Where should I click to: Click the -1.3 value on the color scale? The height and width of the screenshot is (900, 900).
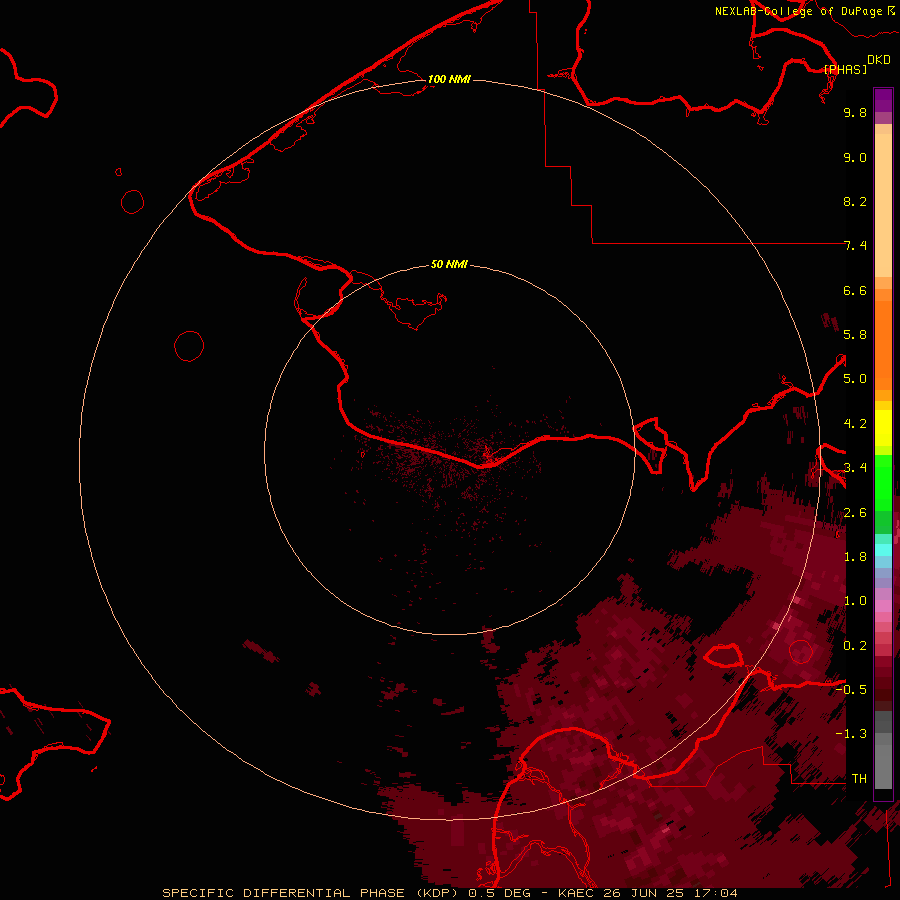(851, 734)
